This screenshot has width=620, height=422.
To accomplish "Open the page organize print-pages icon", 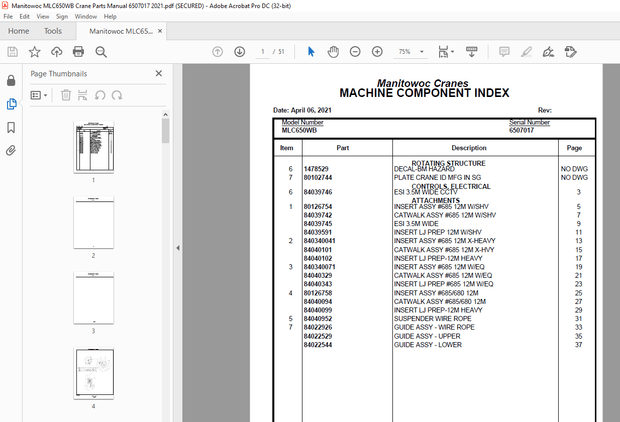I will pyautogui.click(x=82, y=95).
